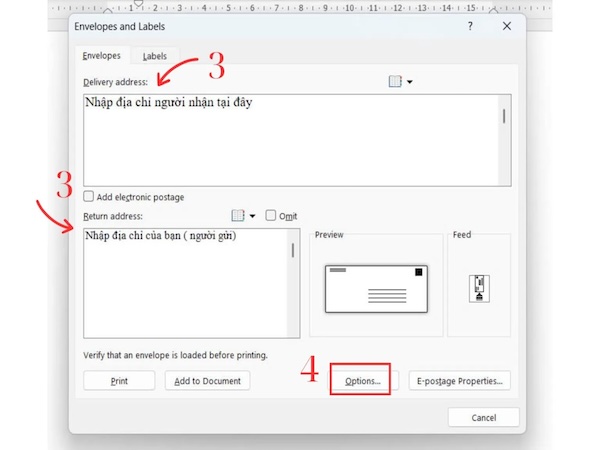
Task: Click the Feed method icon
Action: (479, 289)
